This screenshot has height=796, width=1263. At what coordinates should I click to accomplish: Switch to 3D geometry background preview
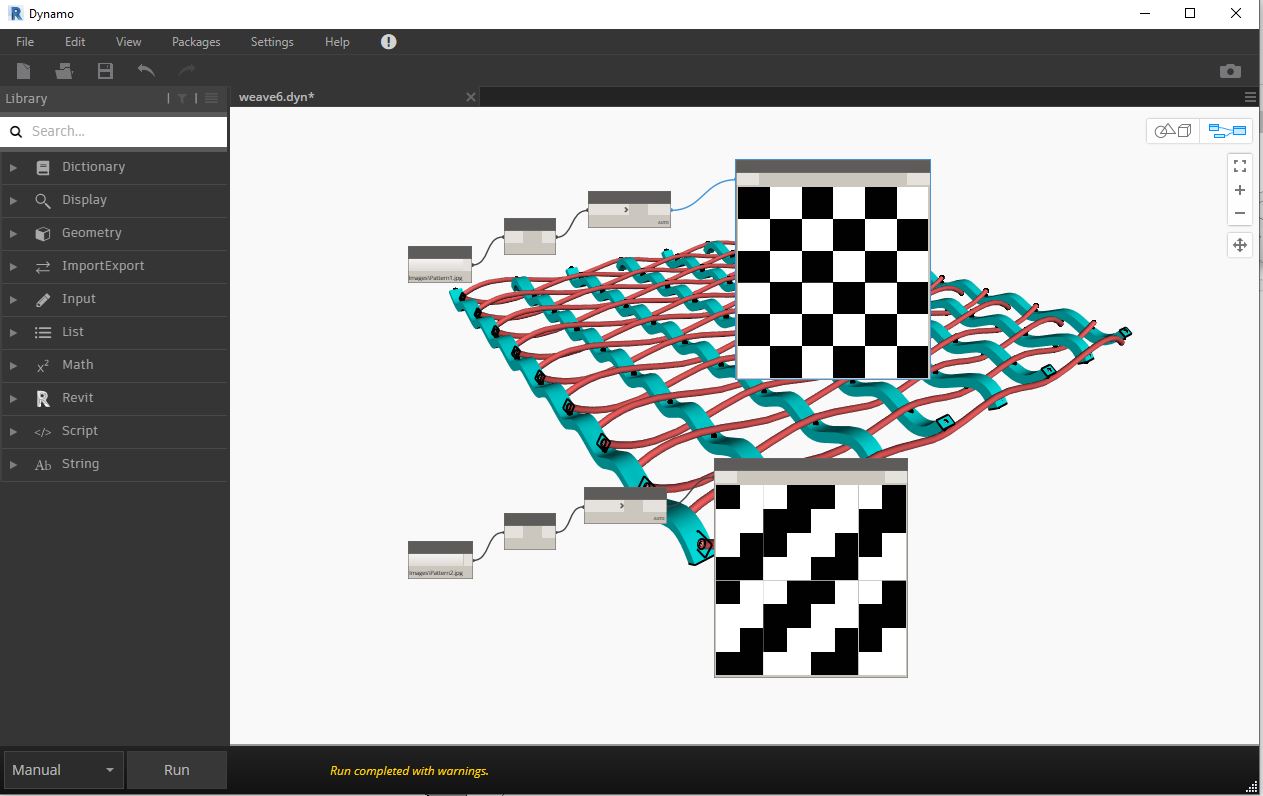[x=1174, y=131]
